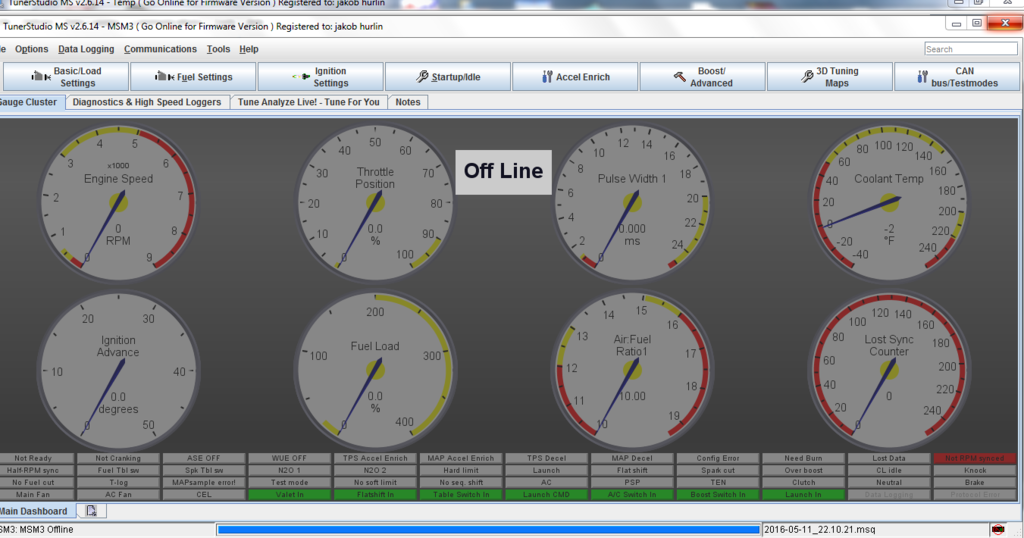Click the Spark cut indicator
Viewport: 1024px width, 538px height.
718,470
